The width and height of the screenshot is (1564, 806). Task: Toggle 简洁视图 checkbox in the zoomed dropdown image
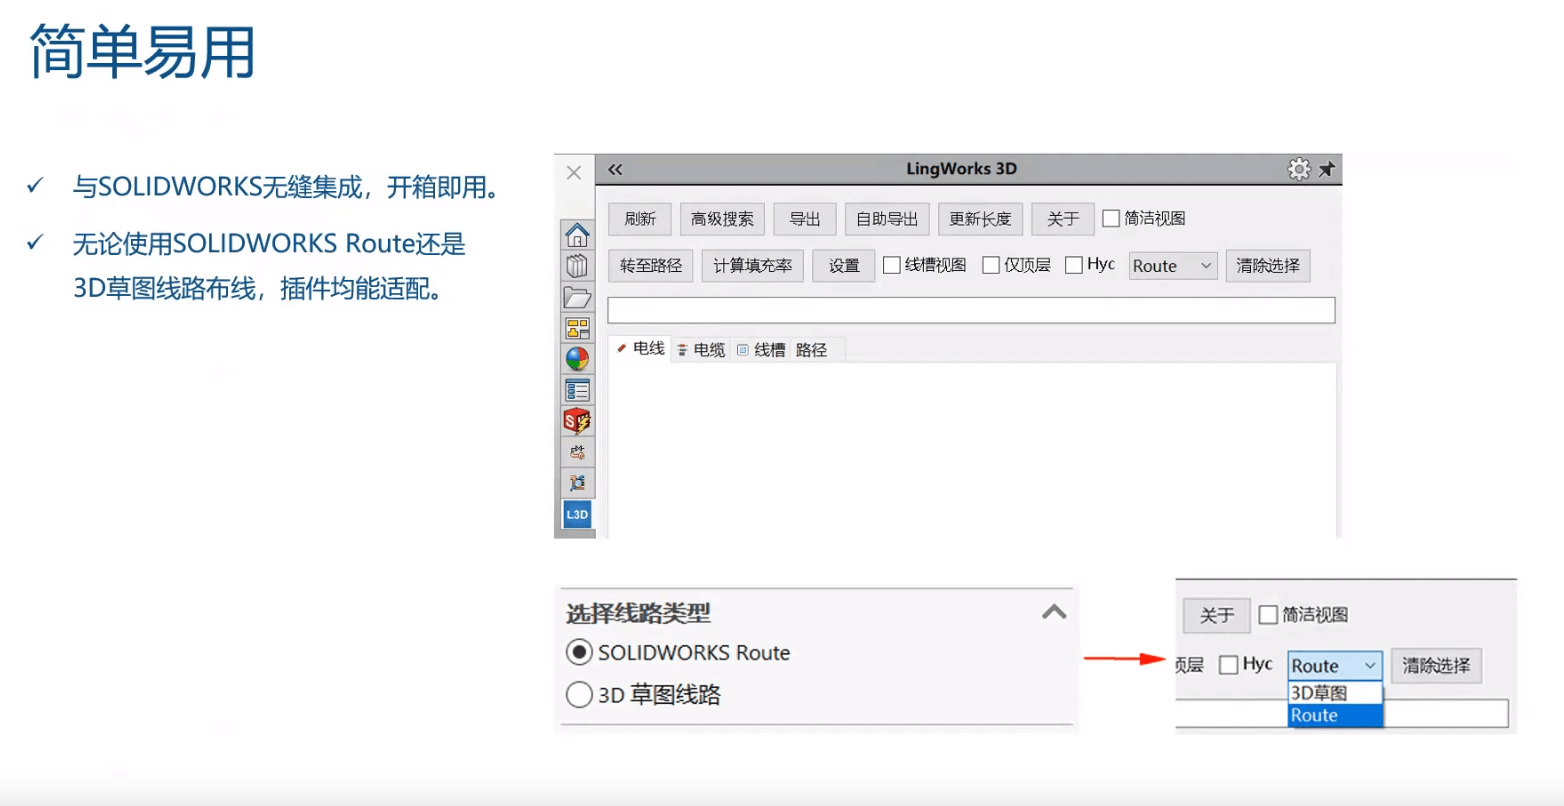point(1268,614)
